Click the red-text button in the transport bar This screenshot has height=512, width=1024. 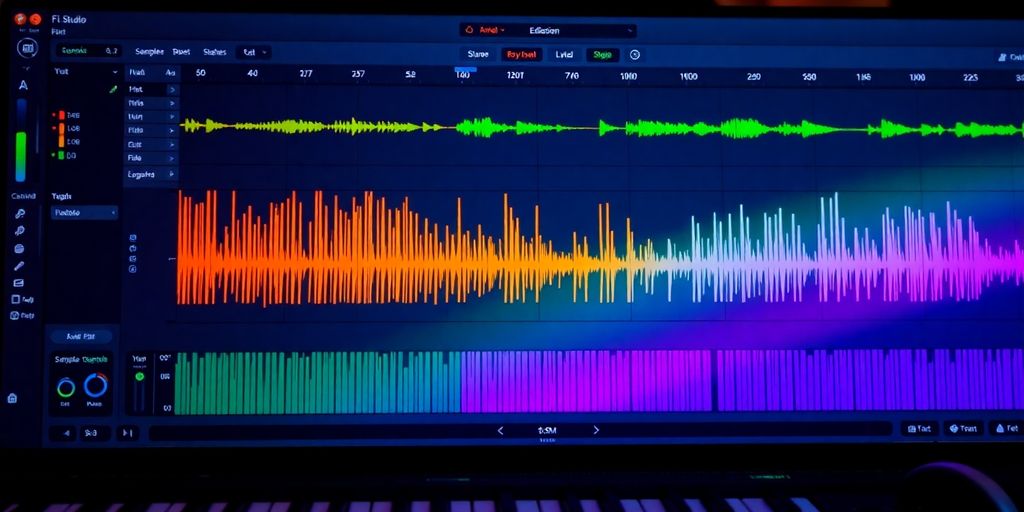pos(522,55)
